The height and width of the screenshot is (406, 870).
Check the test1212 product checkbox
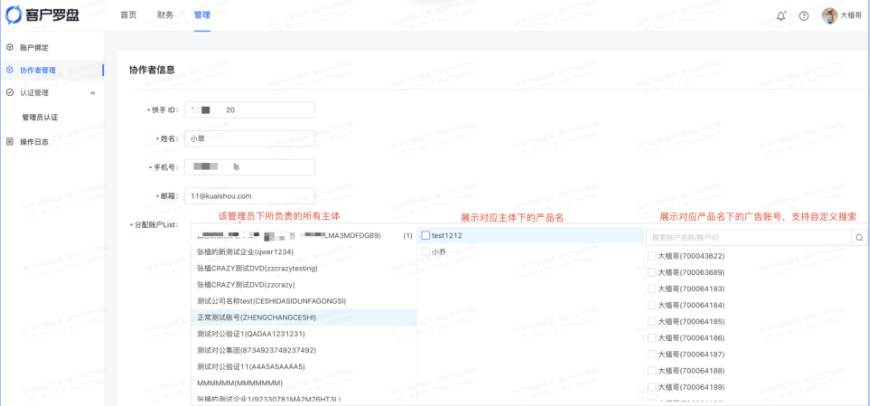[426, 236]
